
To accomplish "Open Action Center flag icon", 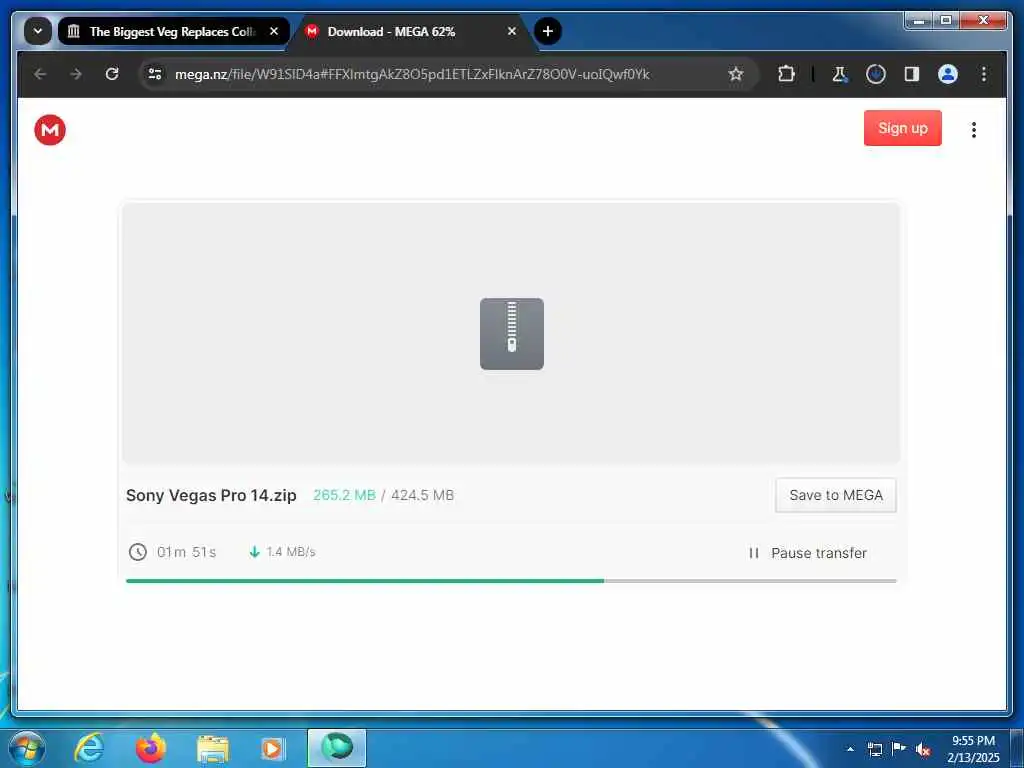I will click(x=899, y=749).
